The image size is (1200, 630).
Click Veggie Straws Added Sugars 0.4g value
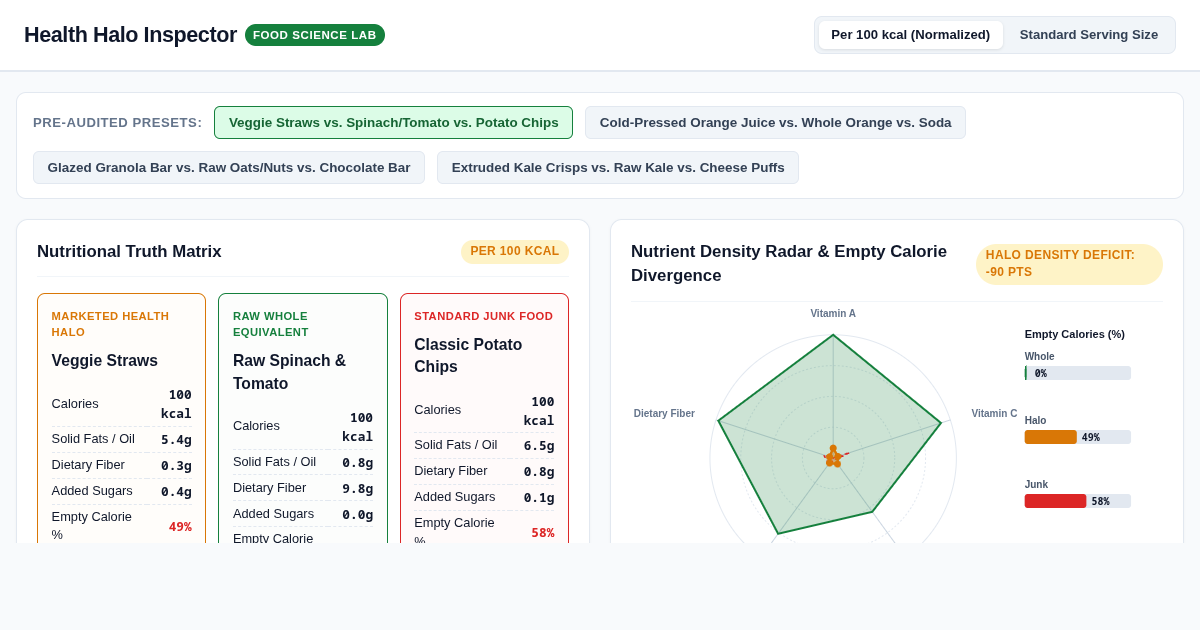click(176, 491)
